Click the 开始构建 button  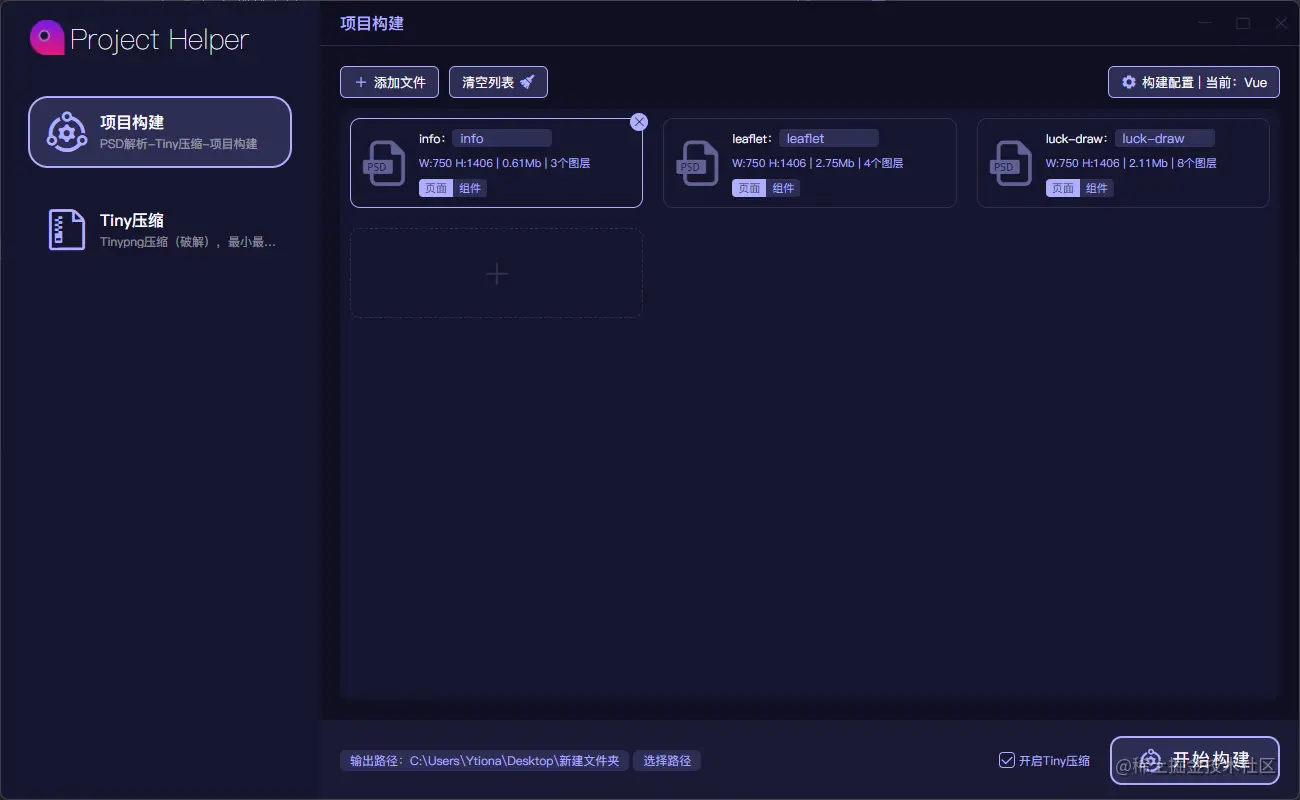click(x=1195, y=760)
